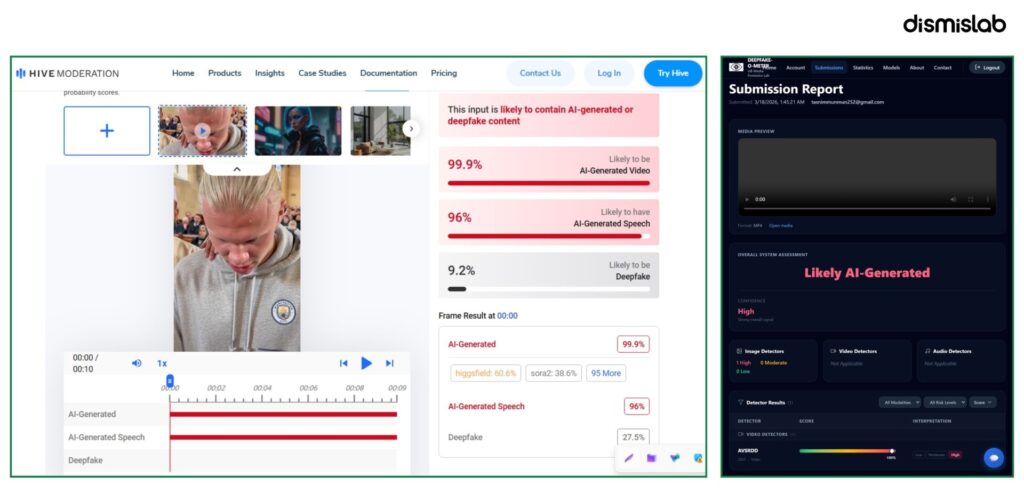Go to Hive Case Studies

coord(323,73)
